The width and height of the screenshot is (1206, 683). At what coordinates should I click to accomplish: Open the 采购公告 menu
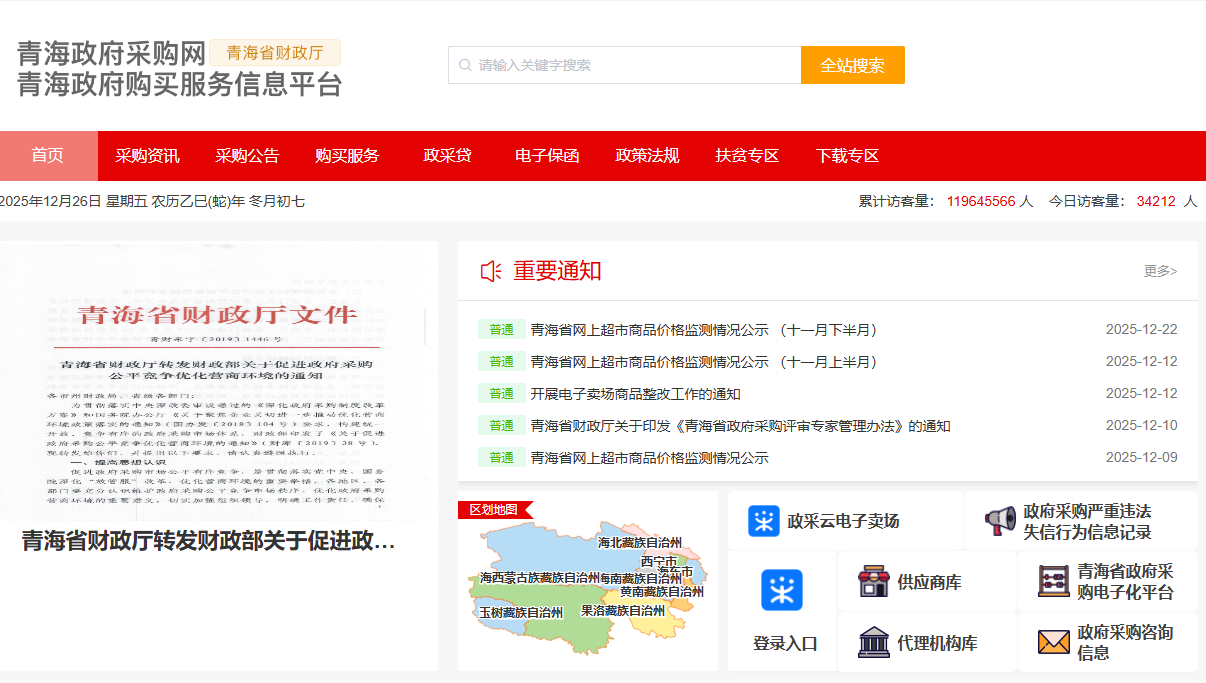coord(247,156)
